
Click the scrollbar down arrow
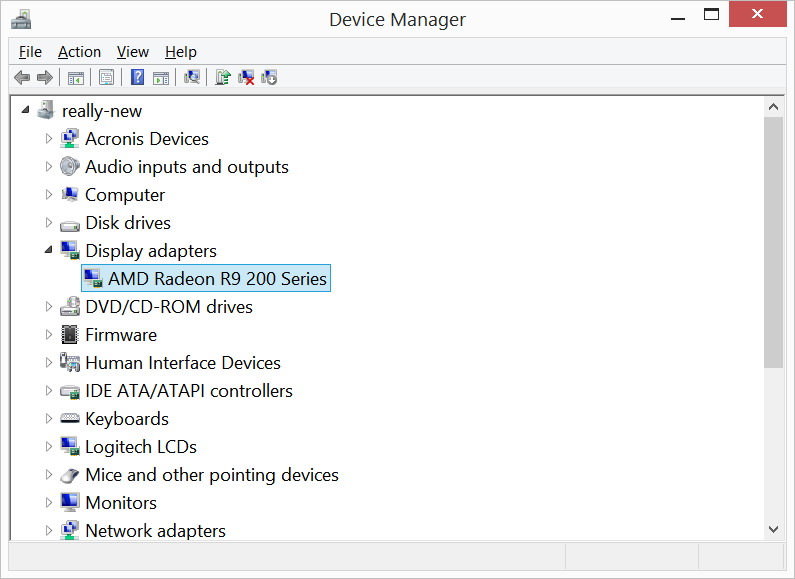click(x=773, y=529)
